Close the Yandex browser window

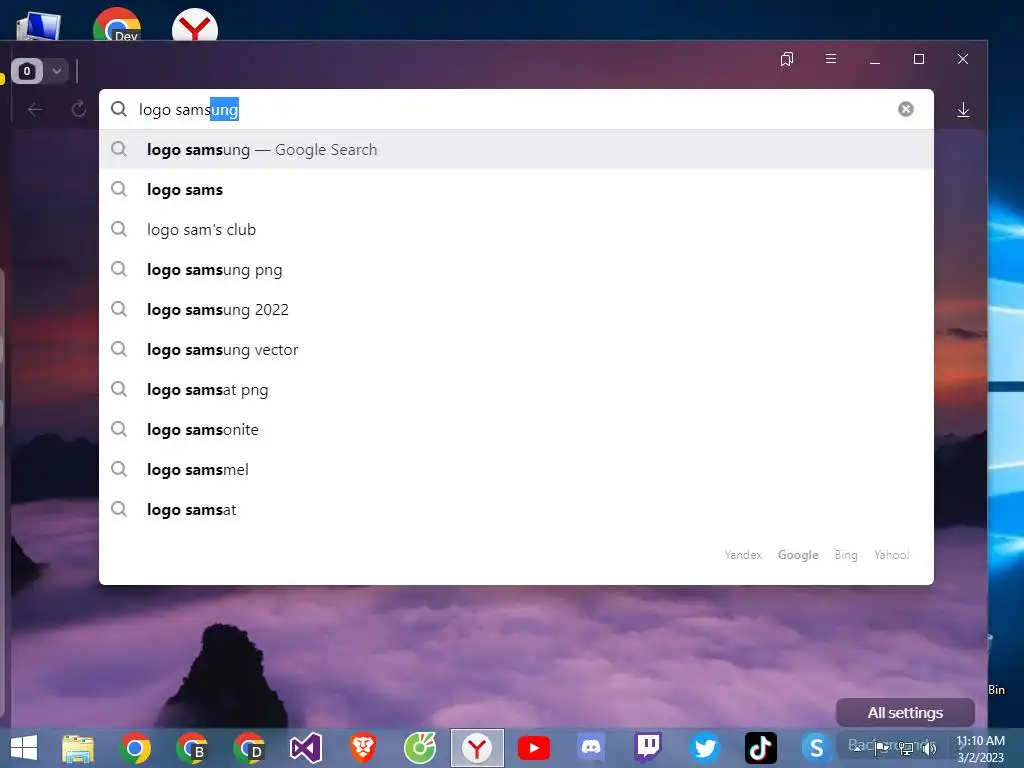point(963,59)
